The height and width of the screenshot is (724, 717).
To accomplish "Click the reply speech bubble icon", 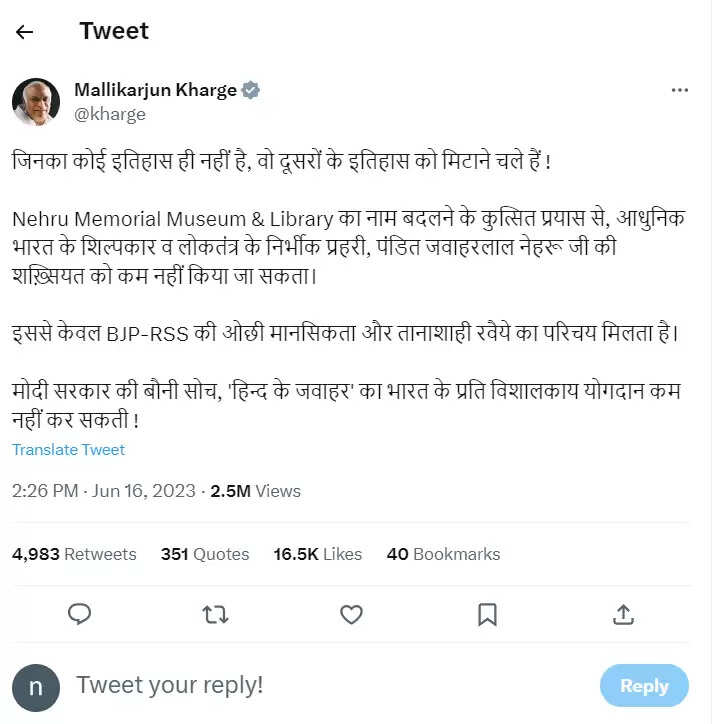I will coord(79,613).
